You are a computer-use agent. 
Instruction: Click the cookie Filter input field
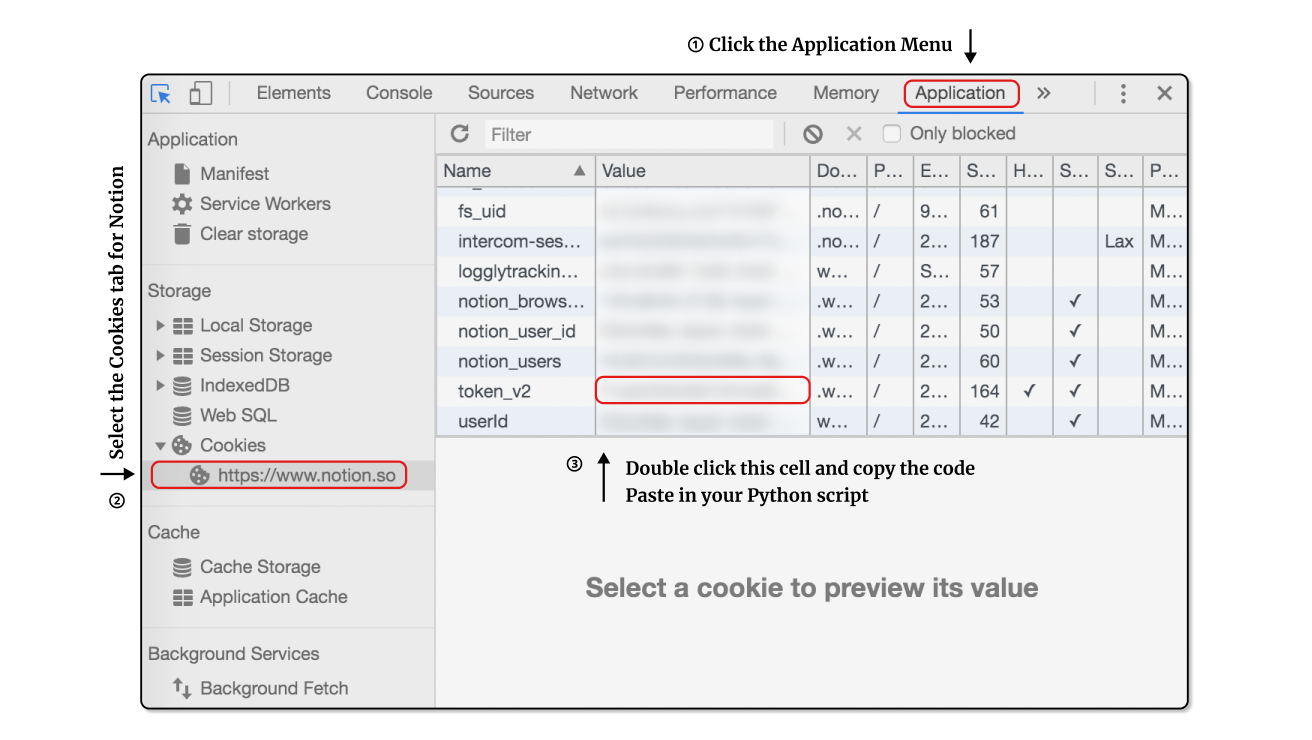coord(629,134)
